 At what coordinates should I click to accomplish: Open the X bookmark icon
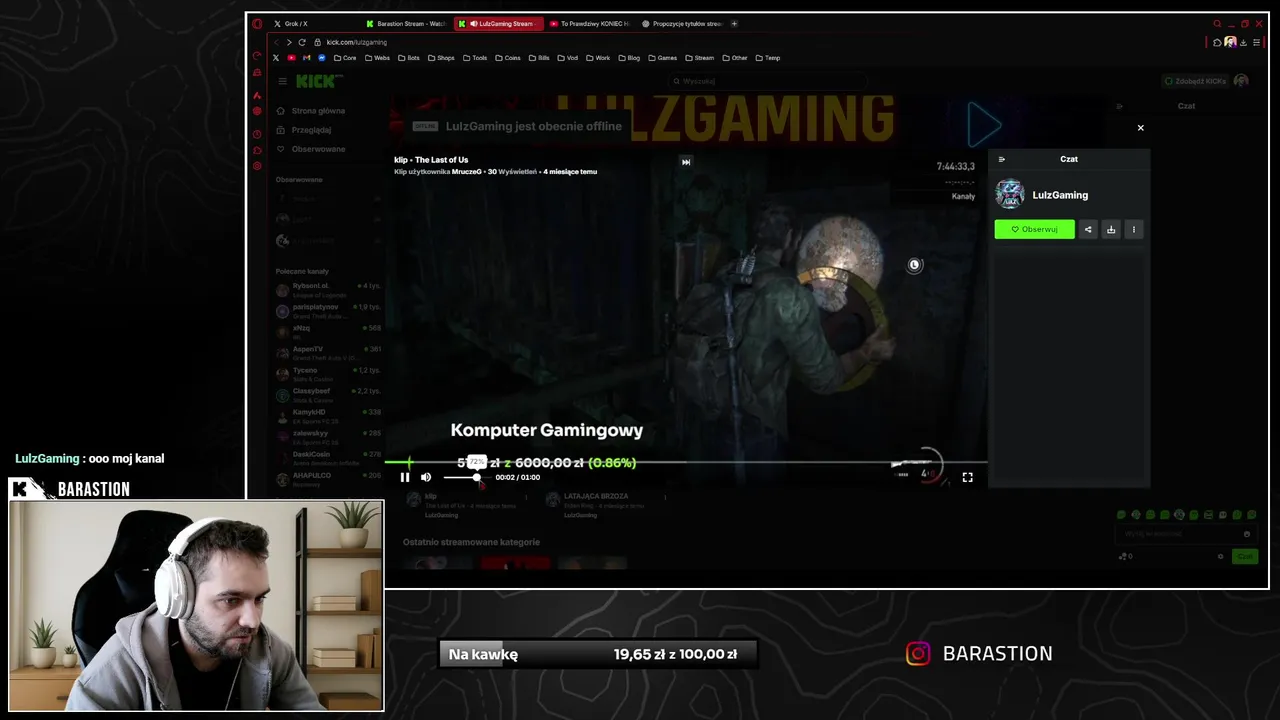coord(276,58)
